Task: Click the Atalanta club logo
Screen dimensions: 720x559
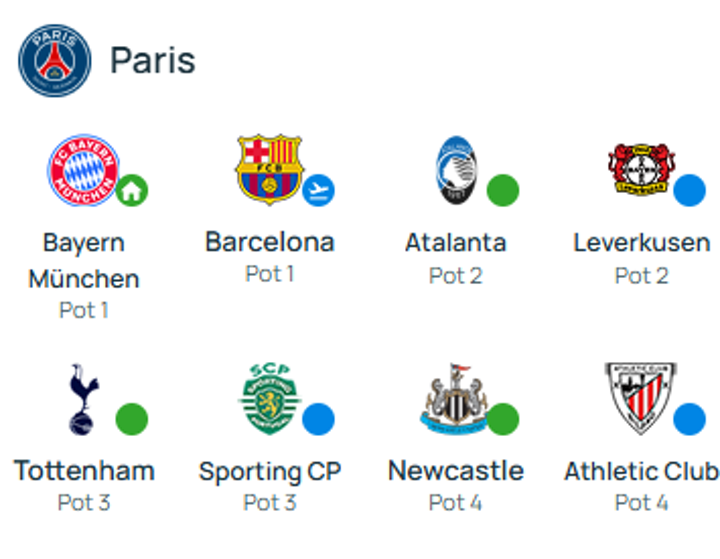Action: point(455,170)
